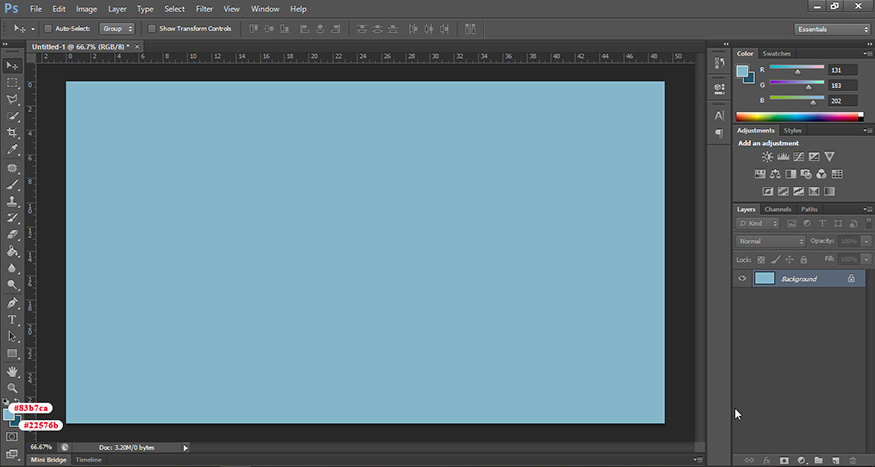Open Color panel flyout menu
The width and height of the screenshot is (875, 467).
868,54
